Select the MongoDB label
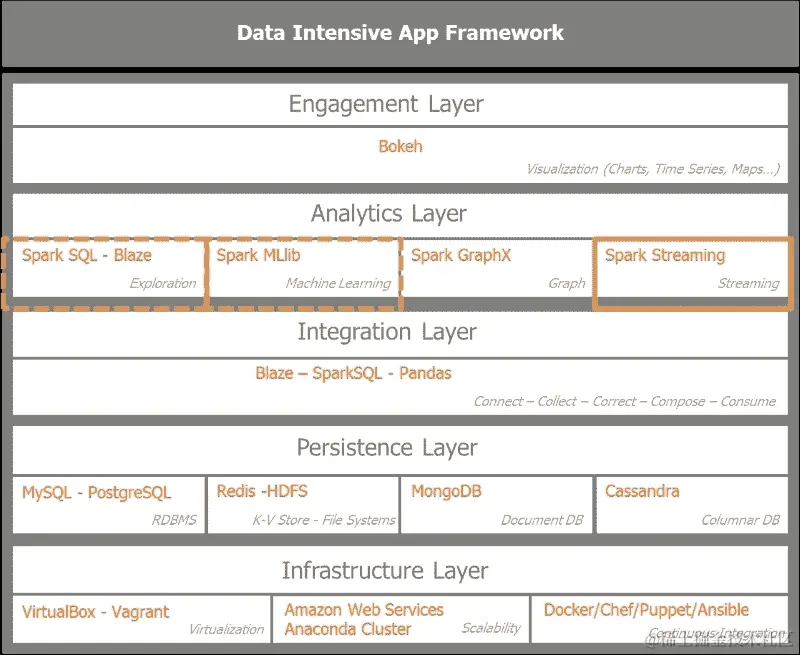Screen dimensions: 800x655 coord(446,491)
